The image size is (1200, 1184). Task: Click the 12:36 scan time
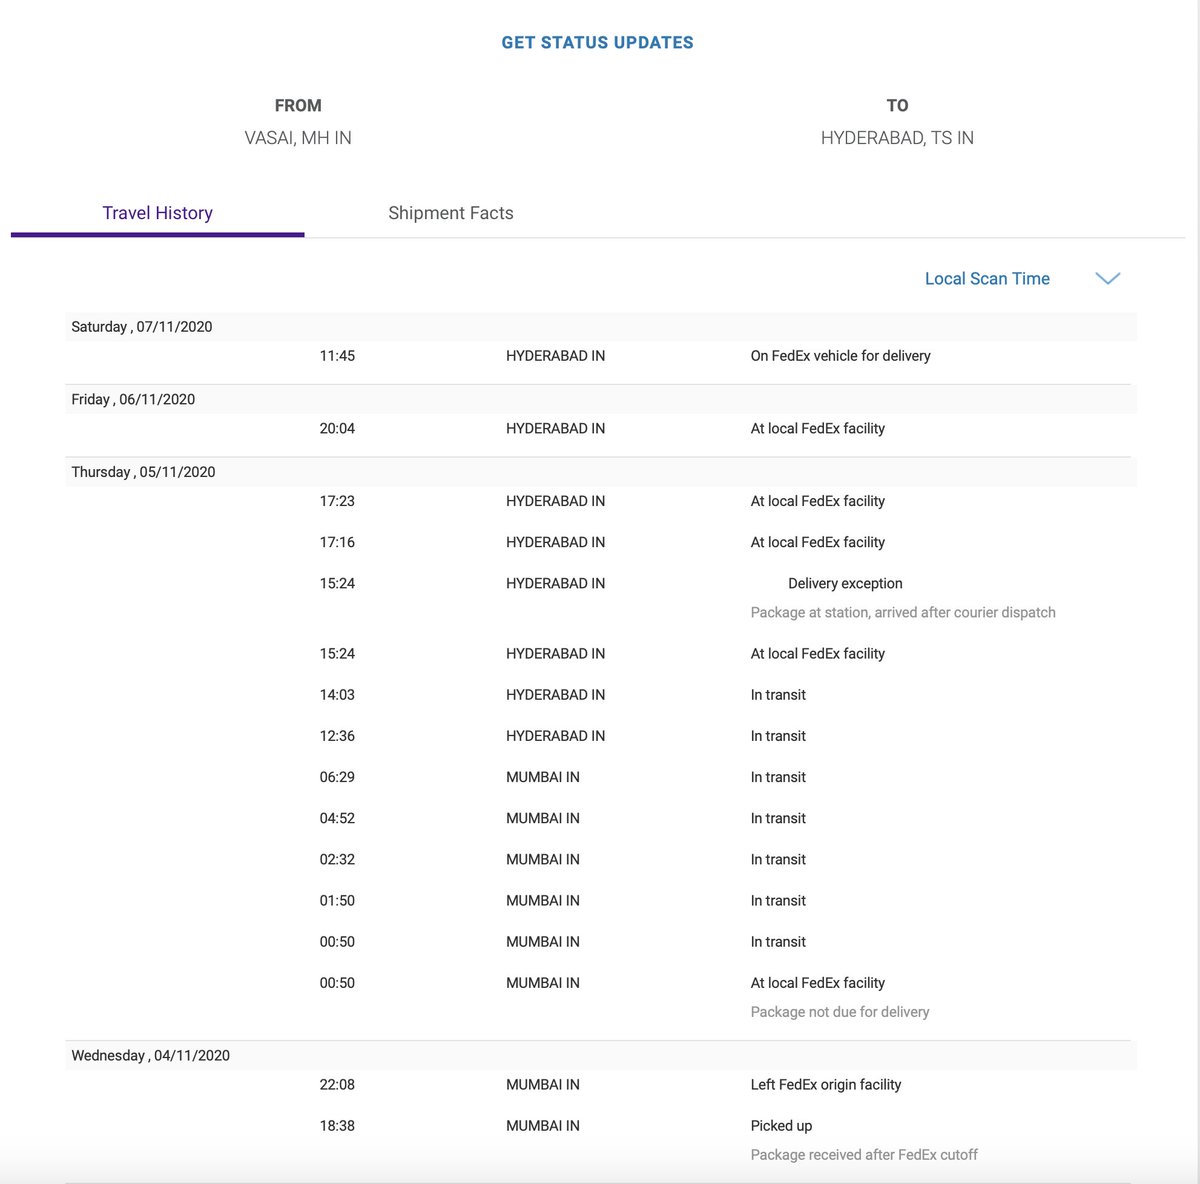[x=337, y=736]
